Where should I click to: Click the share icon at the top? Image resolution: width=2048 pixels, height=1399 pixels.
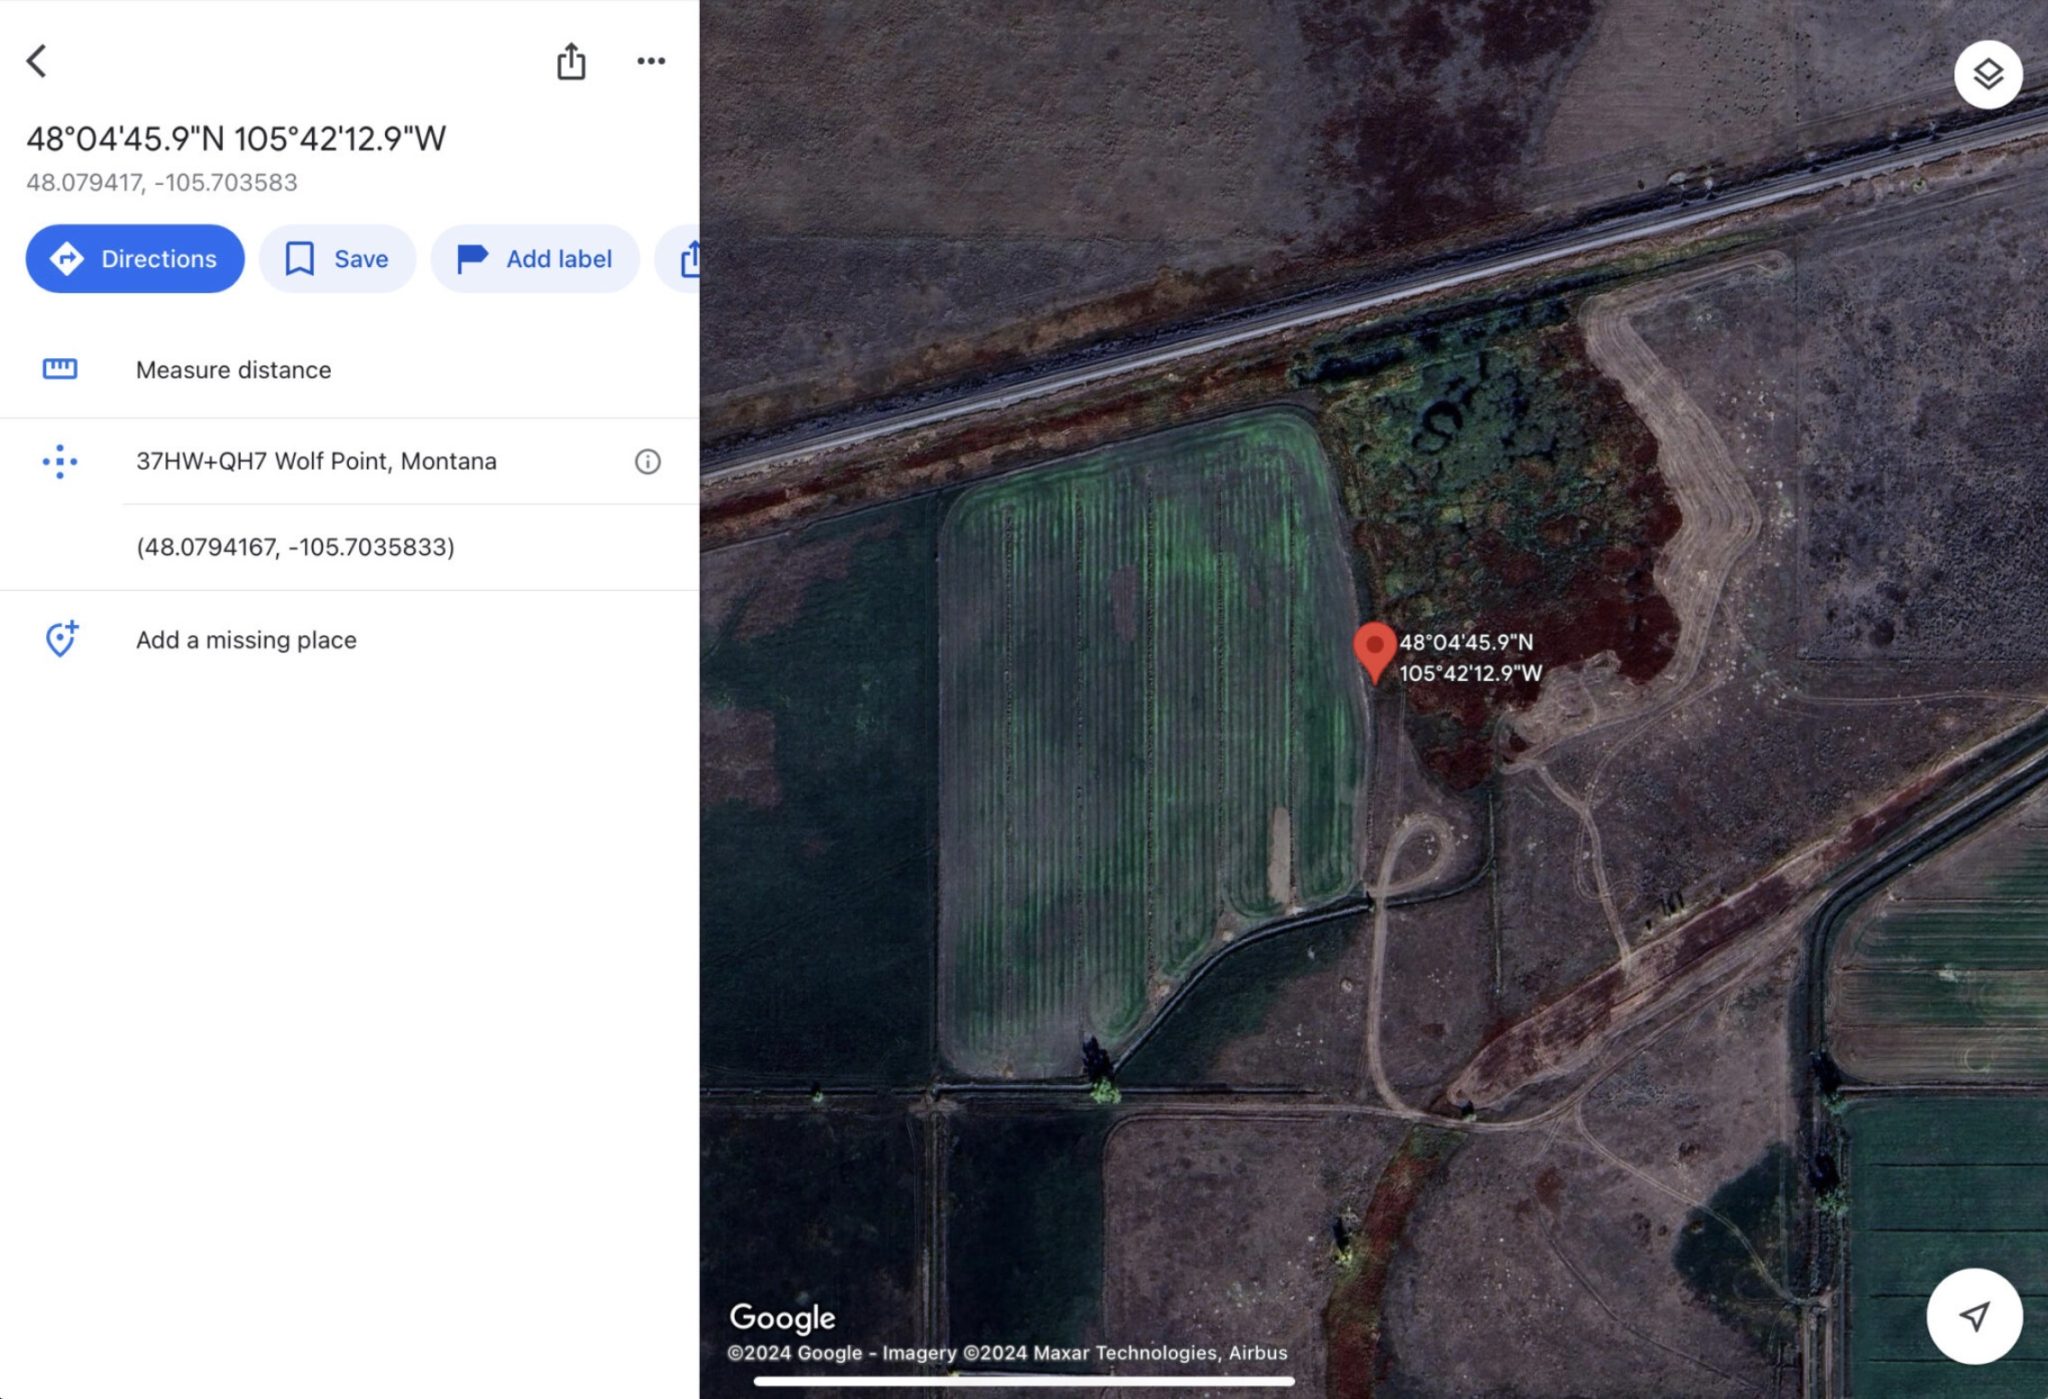571,61
